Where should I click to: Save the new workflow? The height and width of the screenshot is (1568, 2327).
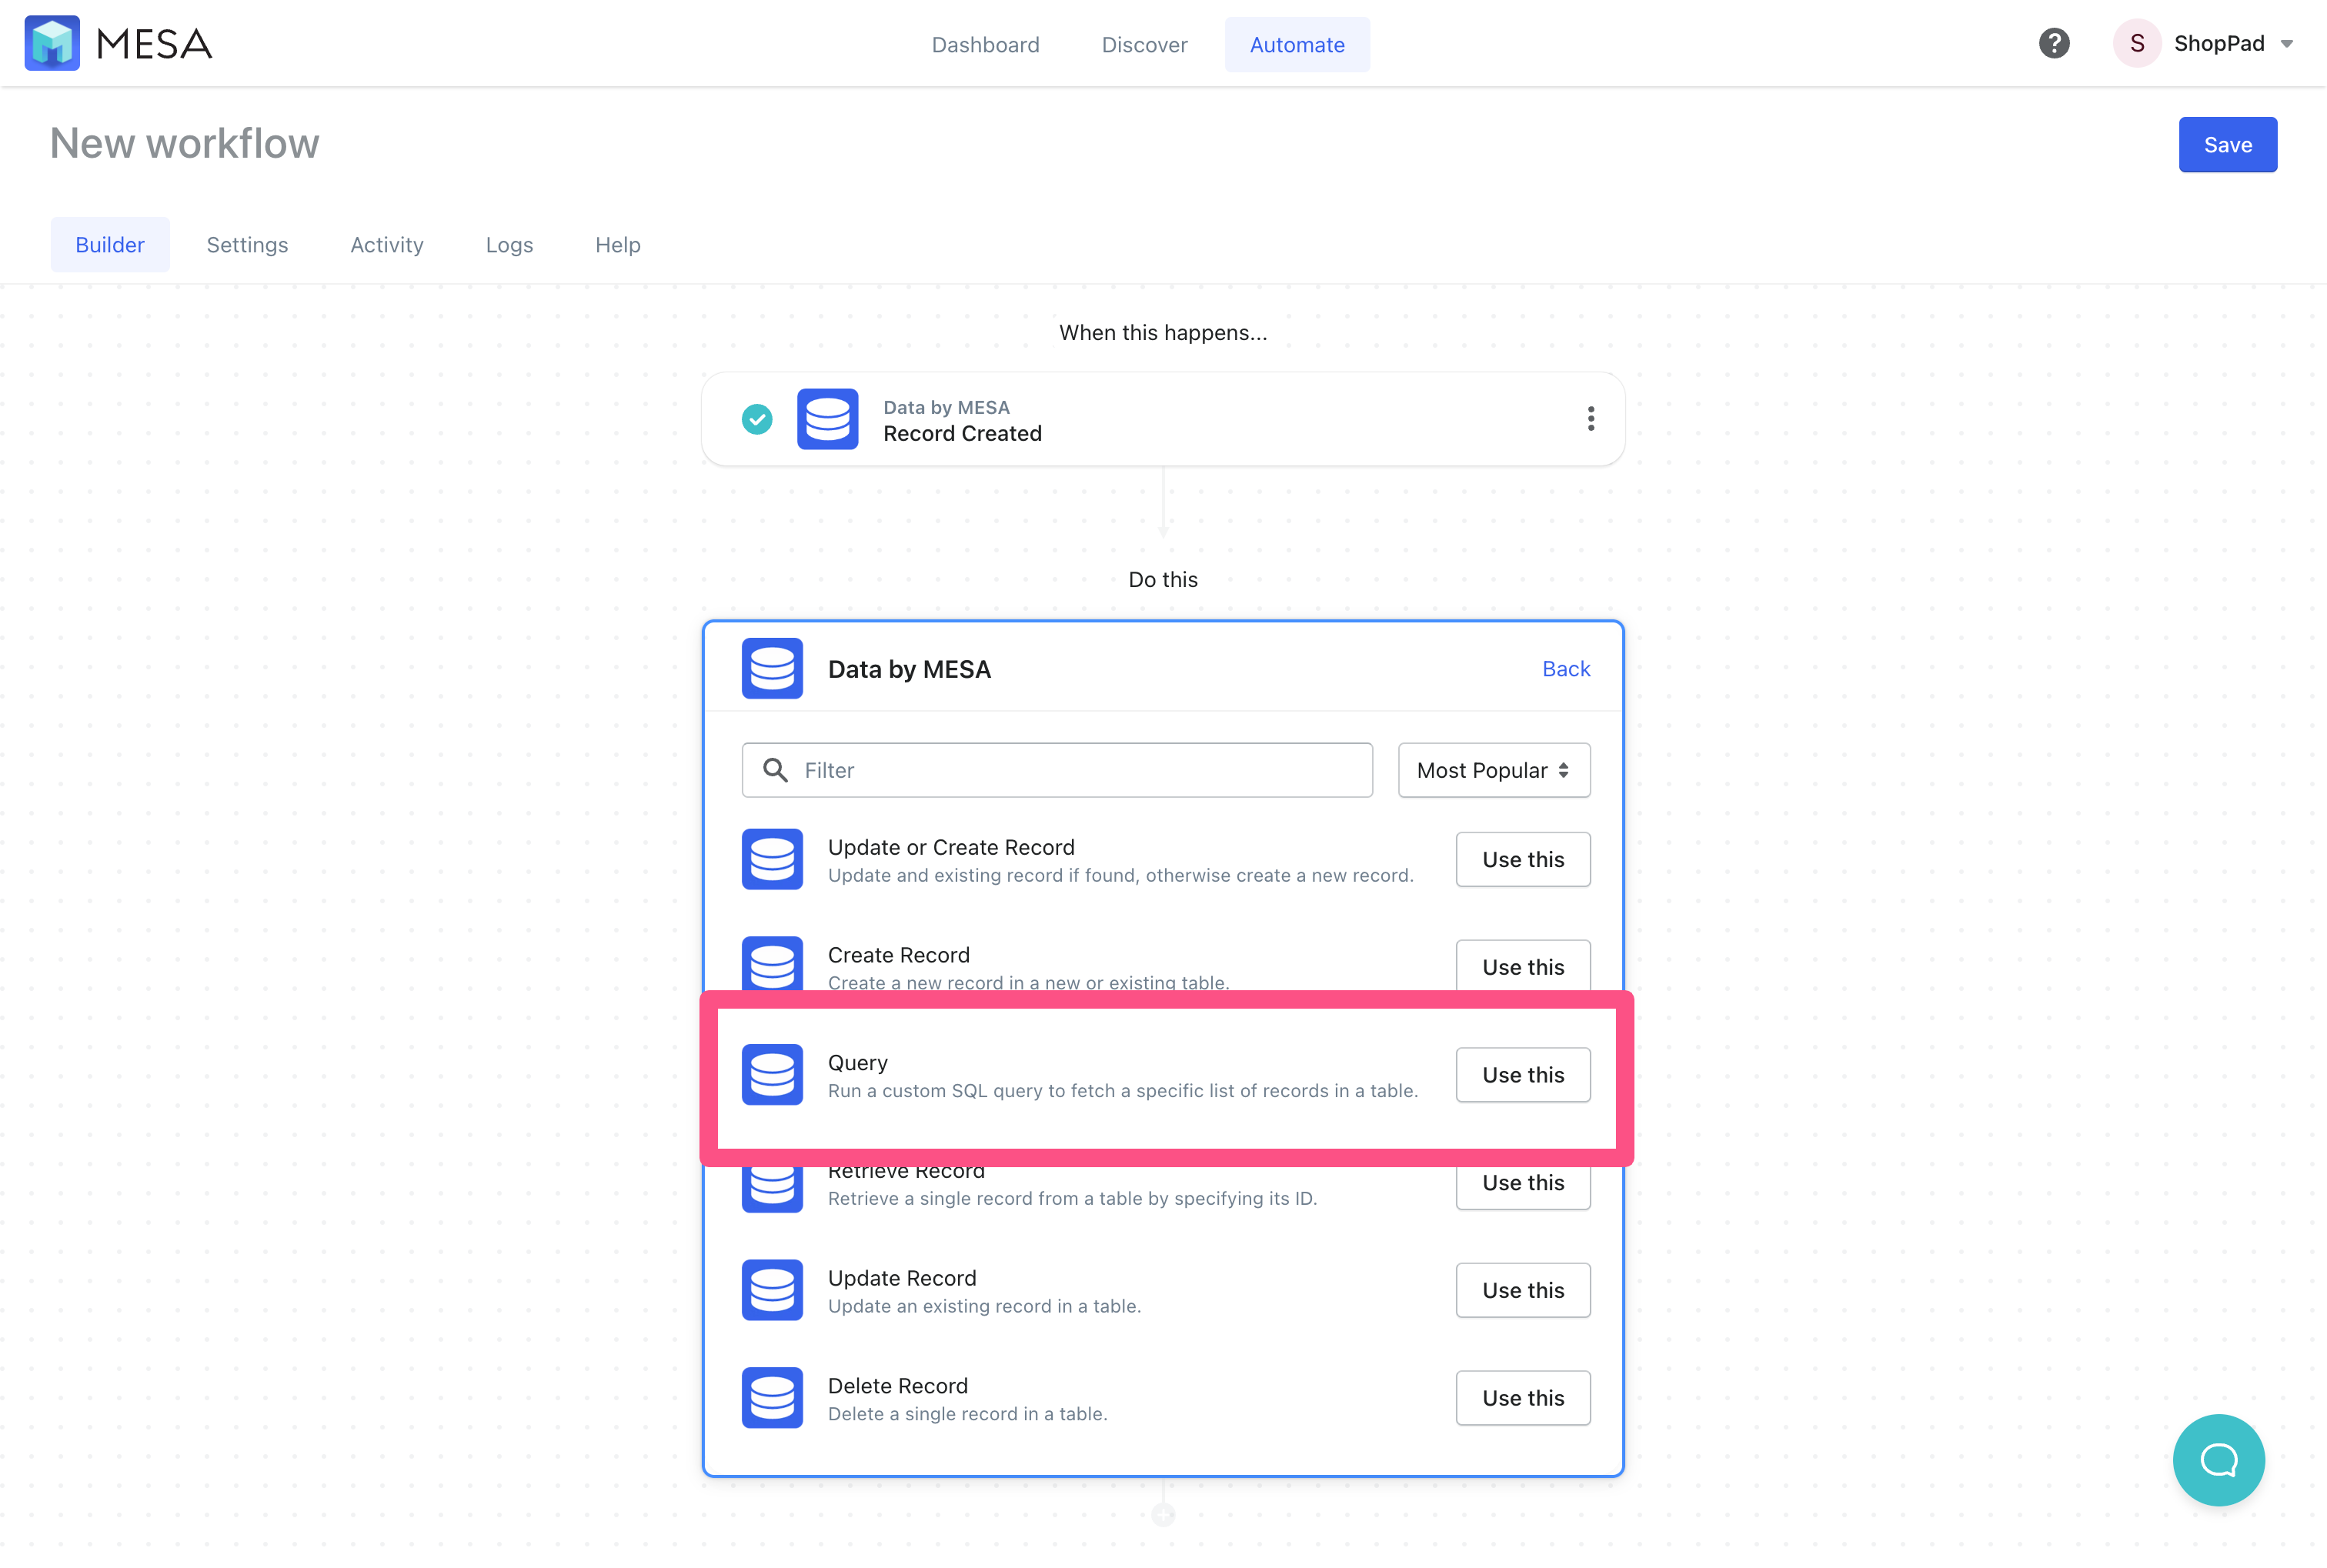(x=2228, y=145)
